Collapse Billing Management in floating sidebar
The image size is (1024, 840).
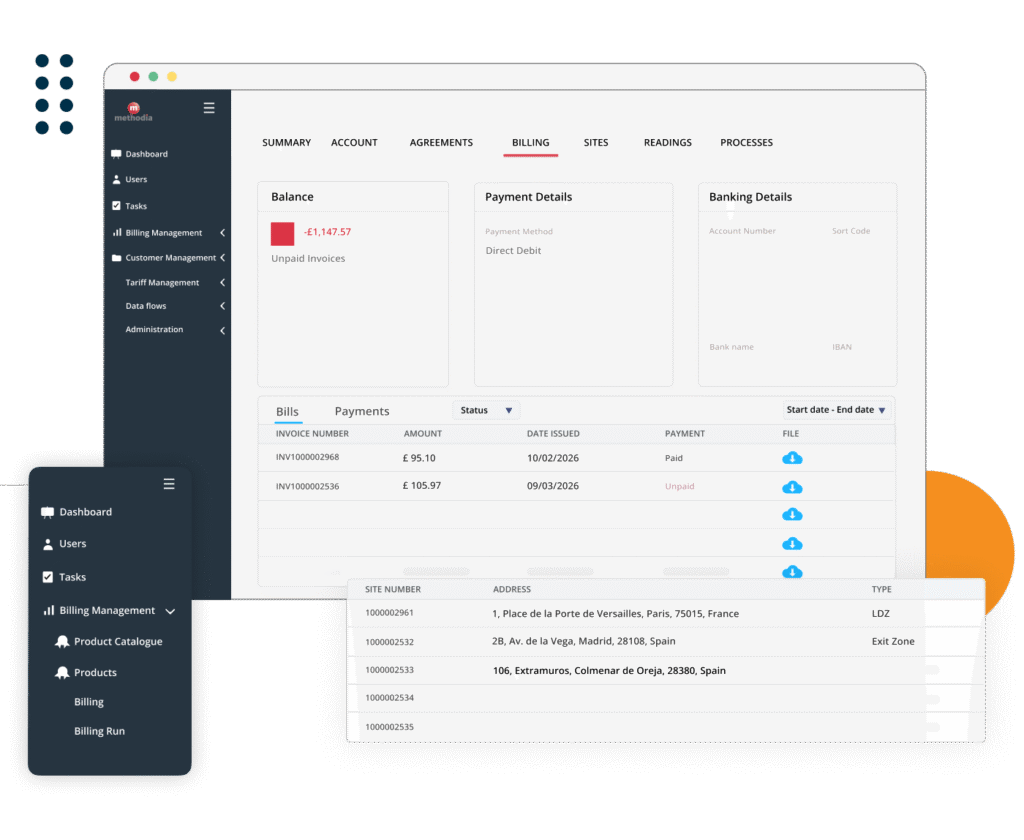(170, 611)
